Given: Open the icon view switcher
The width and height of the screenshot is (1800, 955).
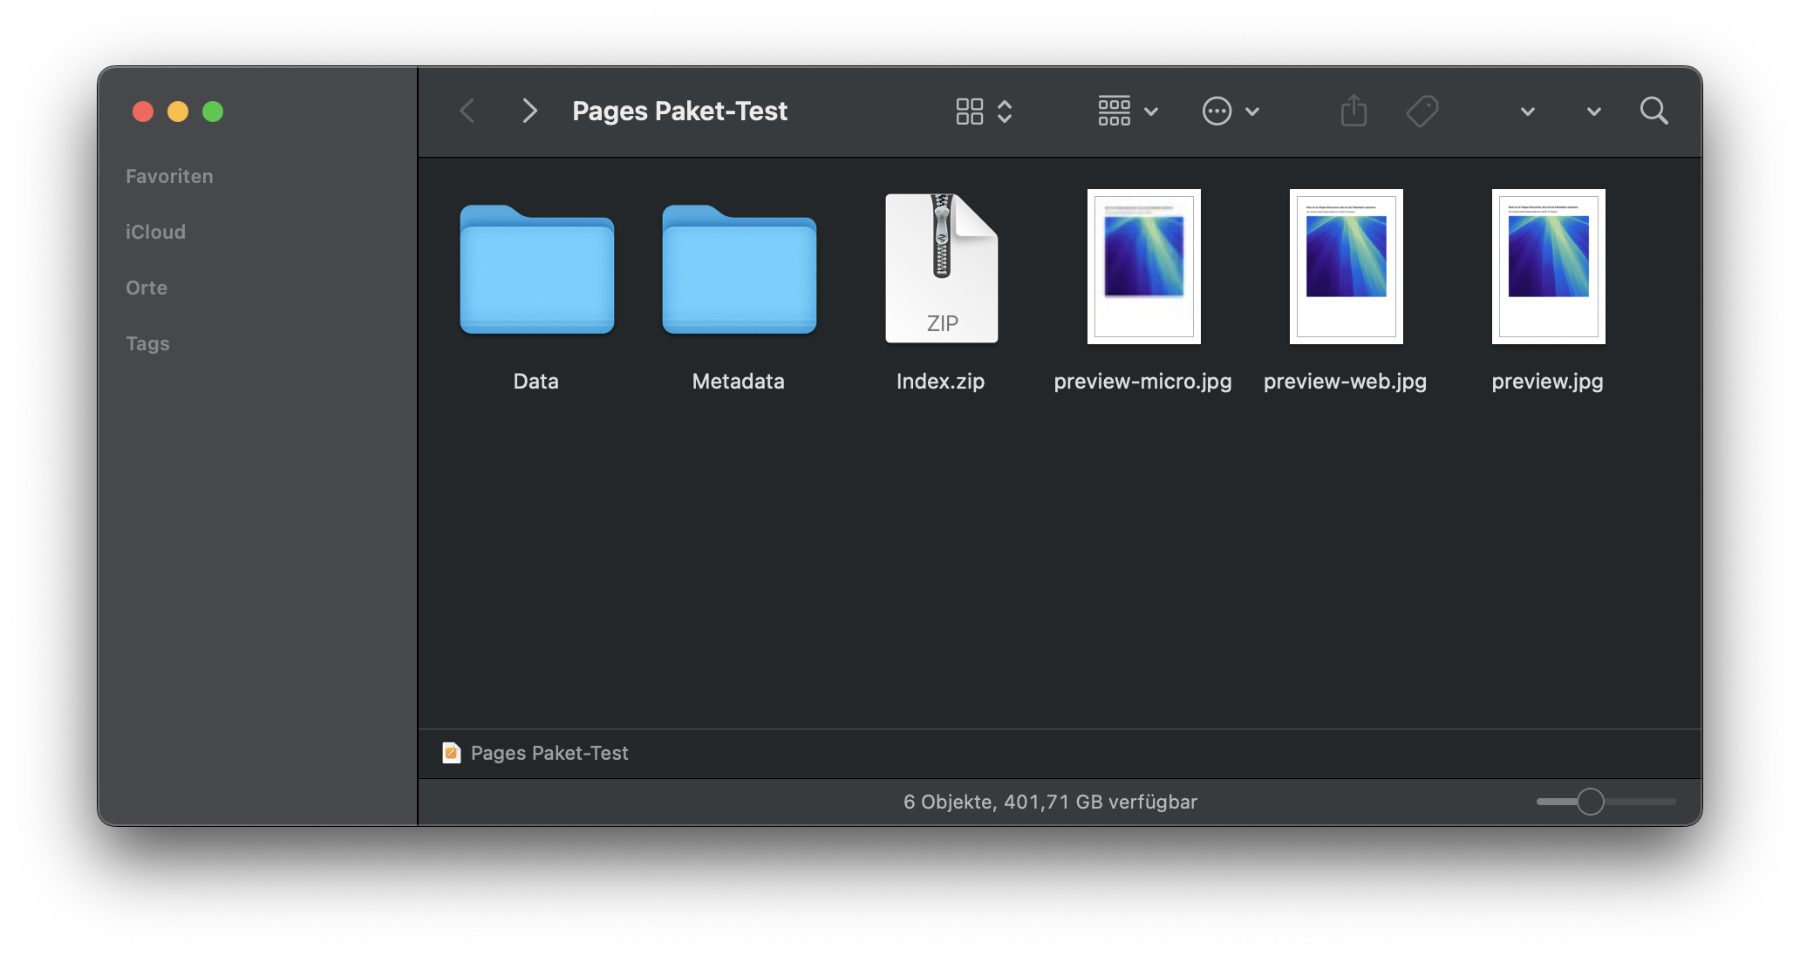Looking at the screenshot, I should tap(984, 111).
